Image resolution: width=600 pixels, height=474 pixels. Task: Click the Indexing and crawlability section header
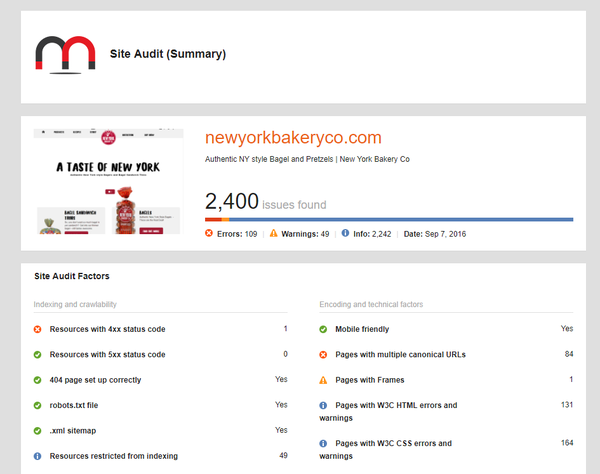click(75, 304)
